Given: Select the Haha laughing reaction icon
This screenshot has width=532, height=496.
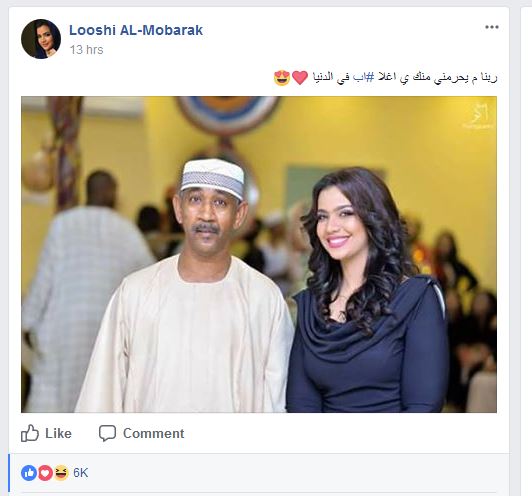Looking at the screenshot, I should (61, 473).
